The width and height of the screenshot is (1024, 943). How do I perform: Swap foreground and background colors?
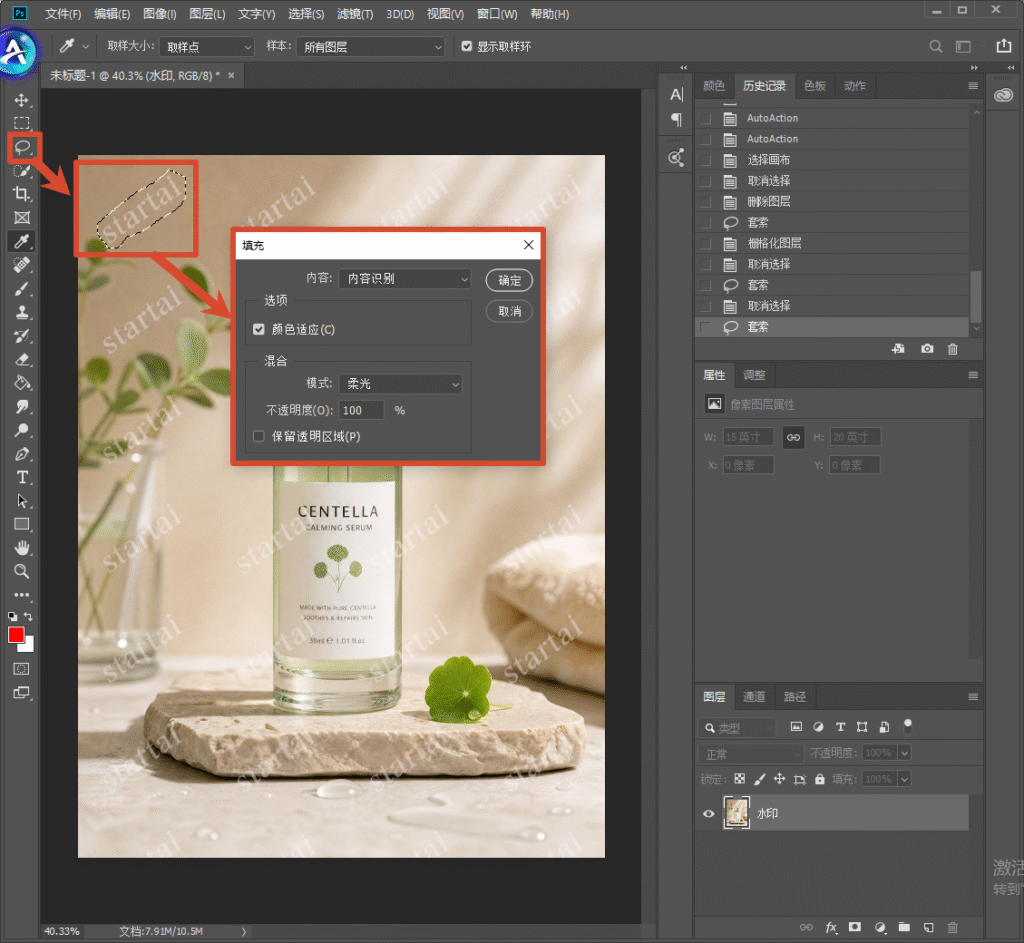(29, 616)
